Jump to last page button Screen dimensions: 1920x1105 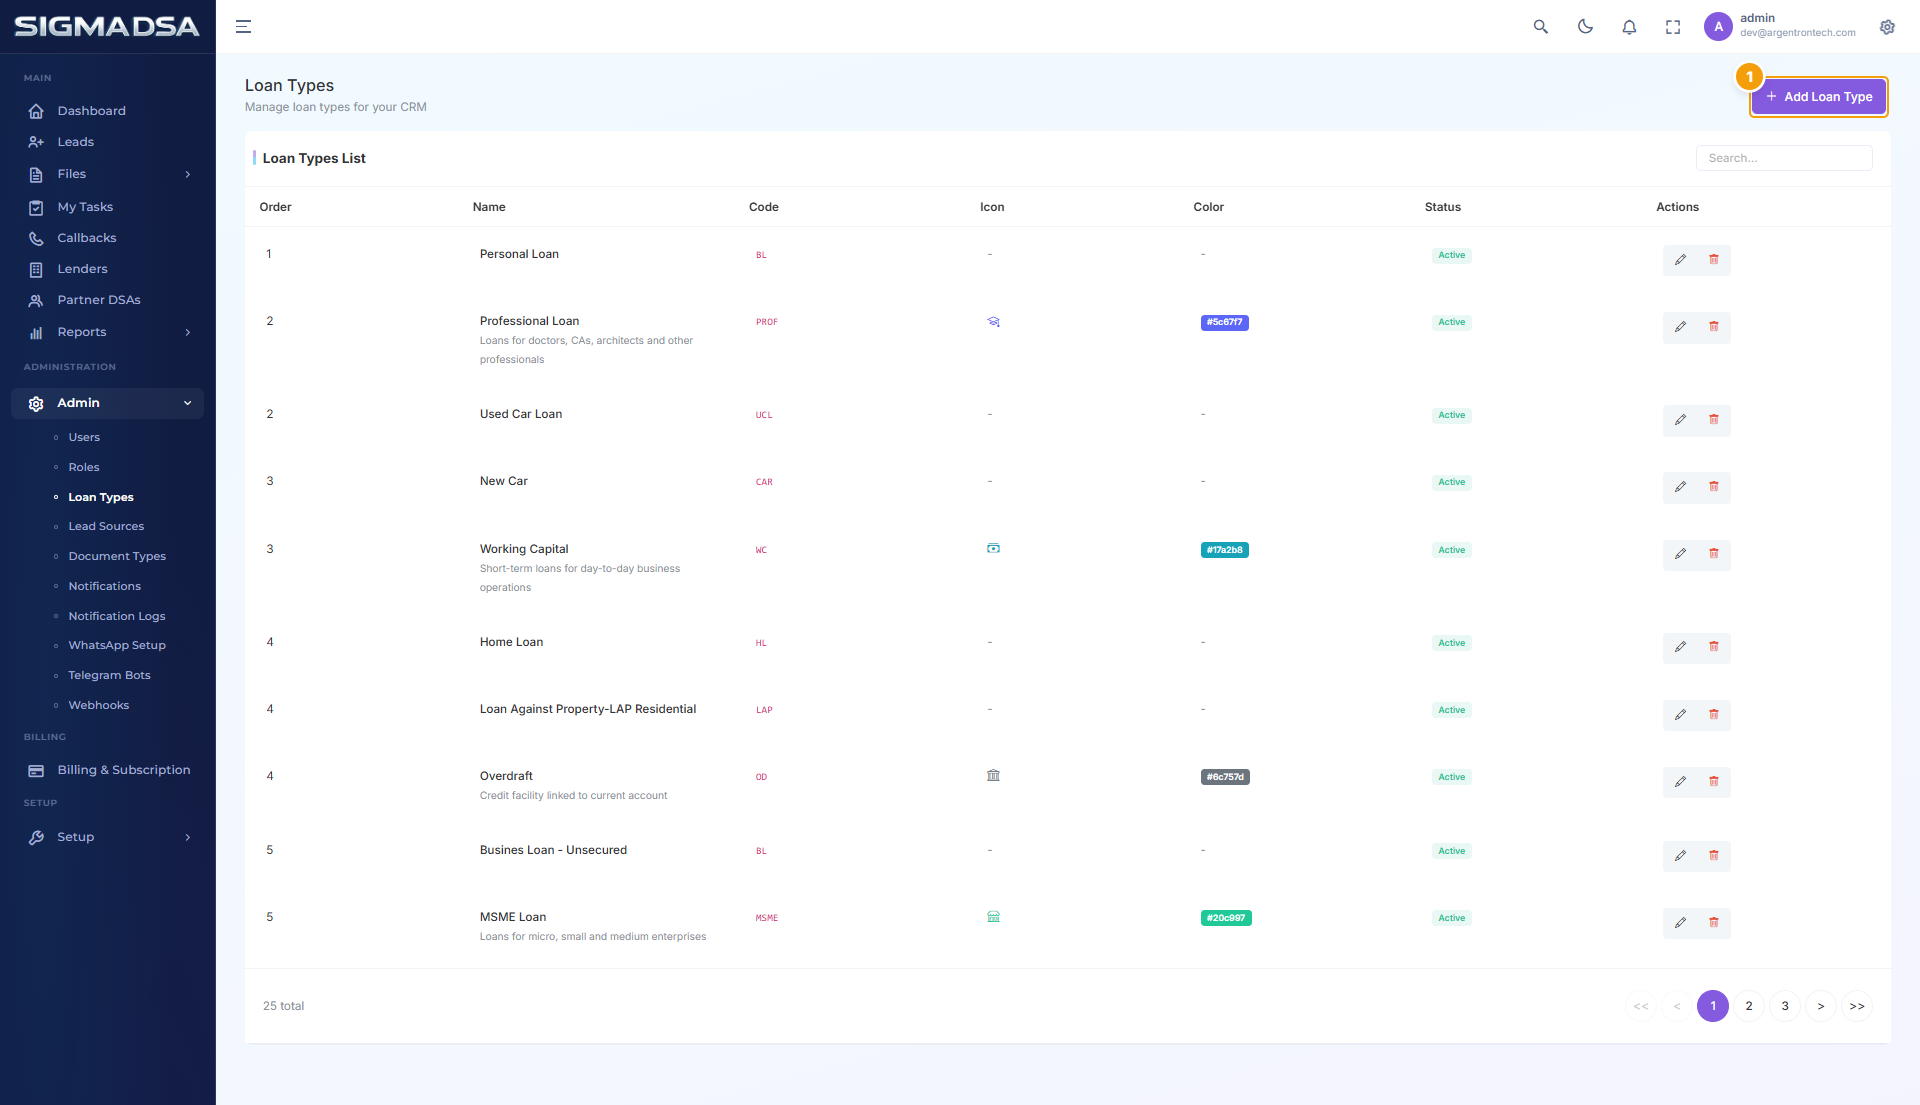(x=1857, y=1006)
